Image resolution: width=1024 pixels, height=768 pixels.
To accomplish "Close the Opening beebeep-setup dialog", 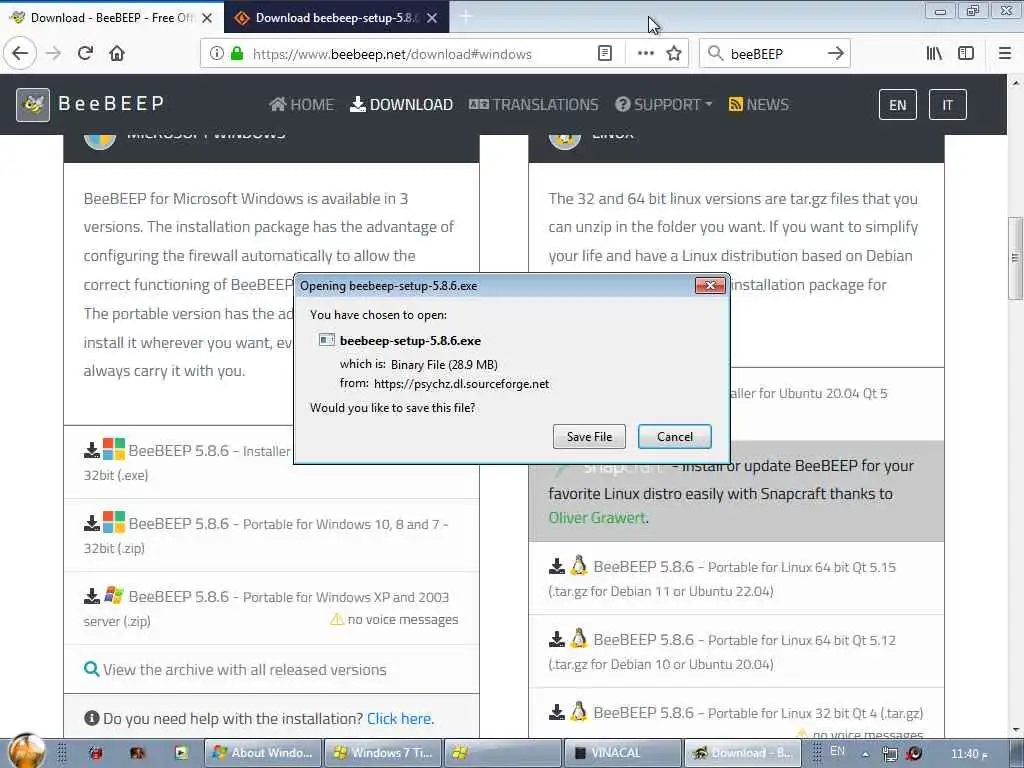I will click(x=710, y=285).
